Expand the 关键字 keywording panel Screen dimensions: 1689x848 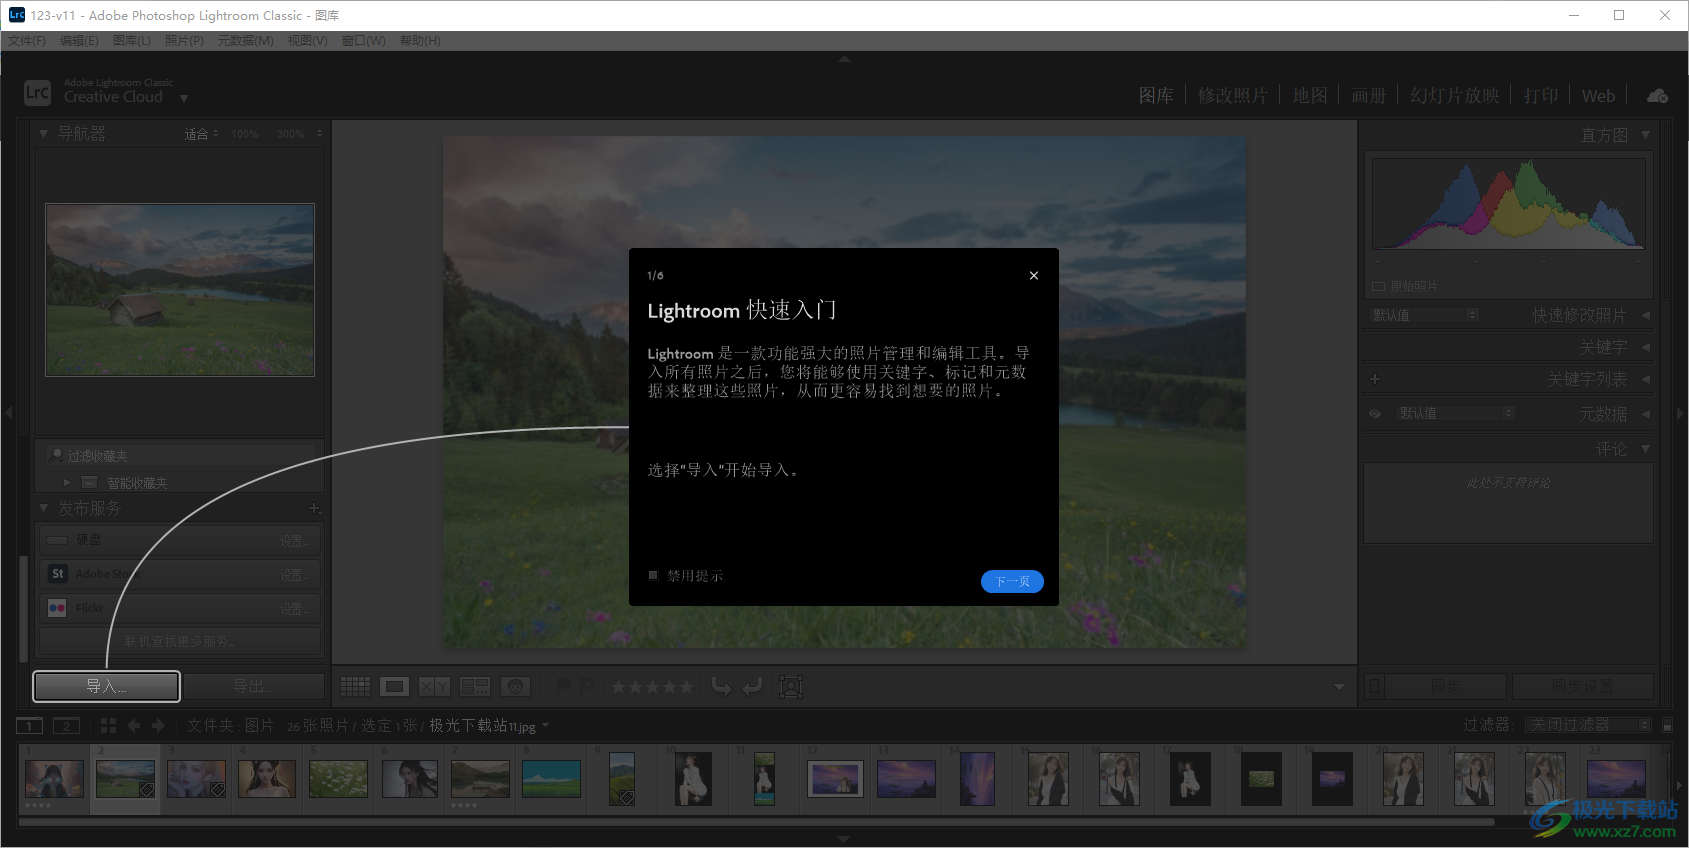point(1645,347)
